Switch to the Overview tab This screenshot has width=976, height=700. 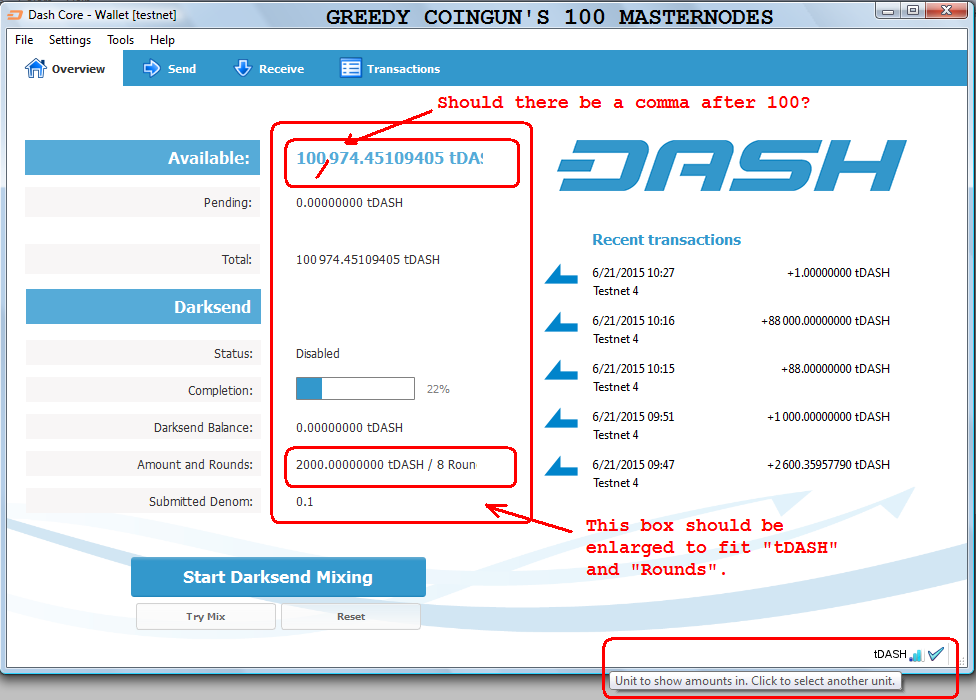point(65,68)
